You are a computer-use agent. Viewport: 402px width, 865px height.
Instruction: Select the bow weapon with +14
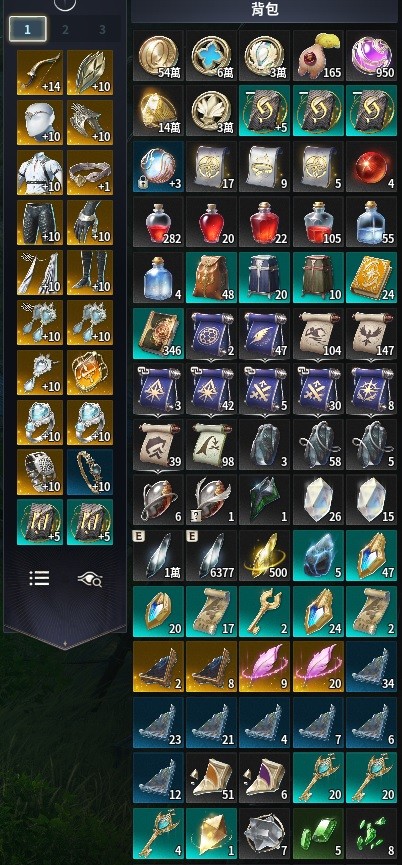(x=40, y=73)
